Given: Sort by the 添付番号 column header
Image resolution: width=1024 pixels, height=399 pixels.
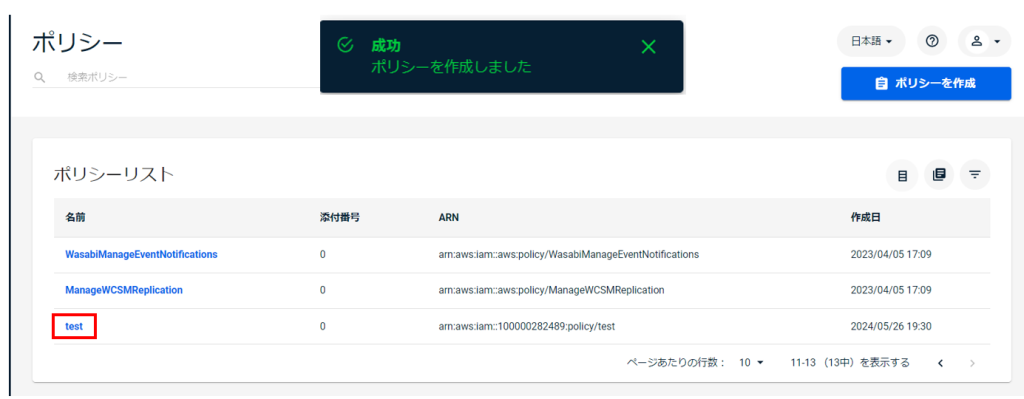Looking at the screenshot, I should point(335,217).
